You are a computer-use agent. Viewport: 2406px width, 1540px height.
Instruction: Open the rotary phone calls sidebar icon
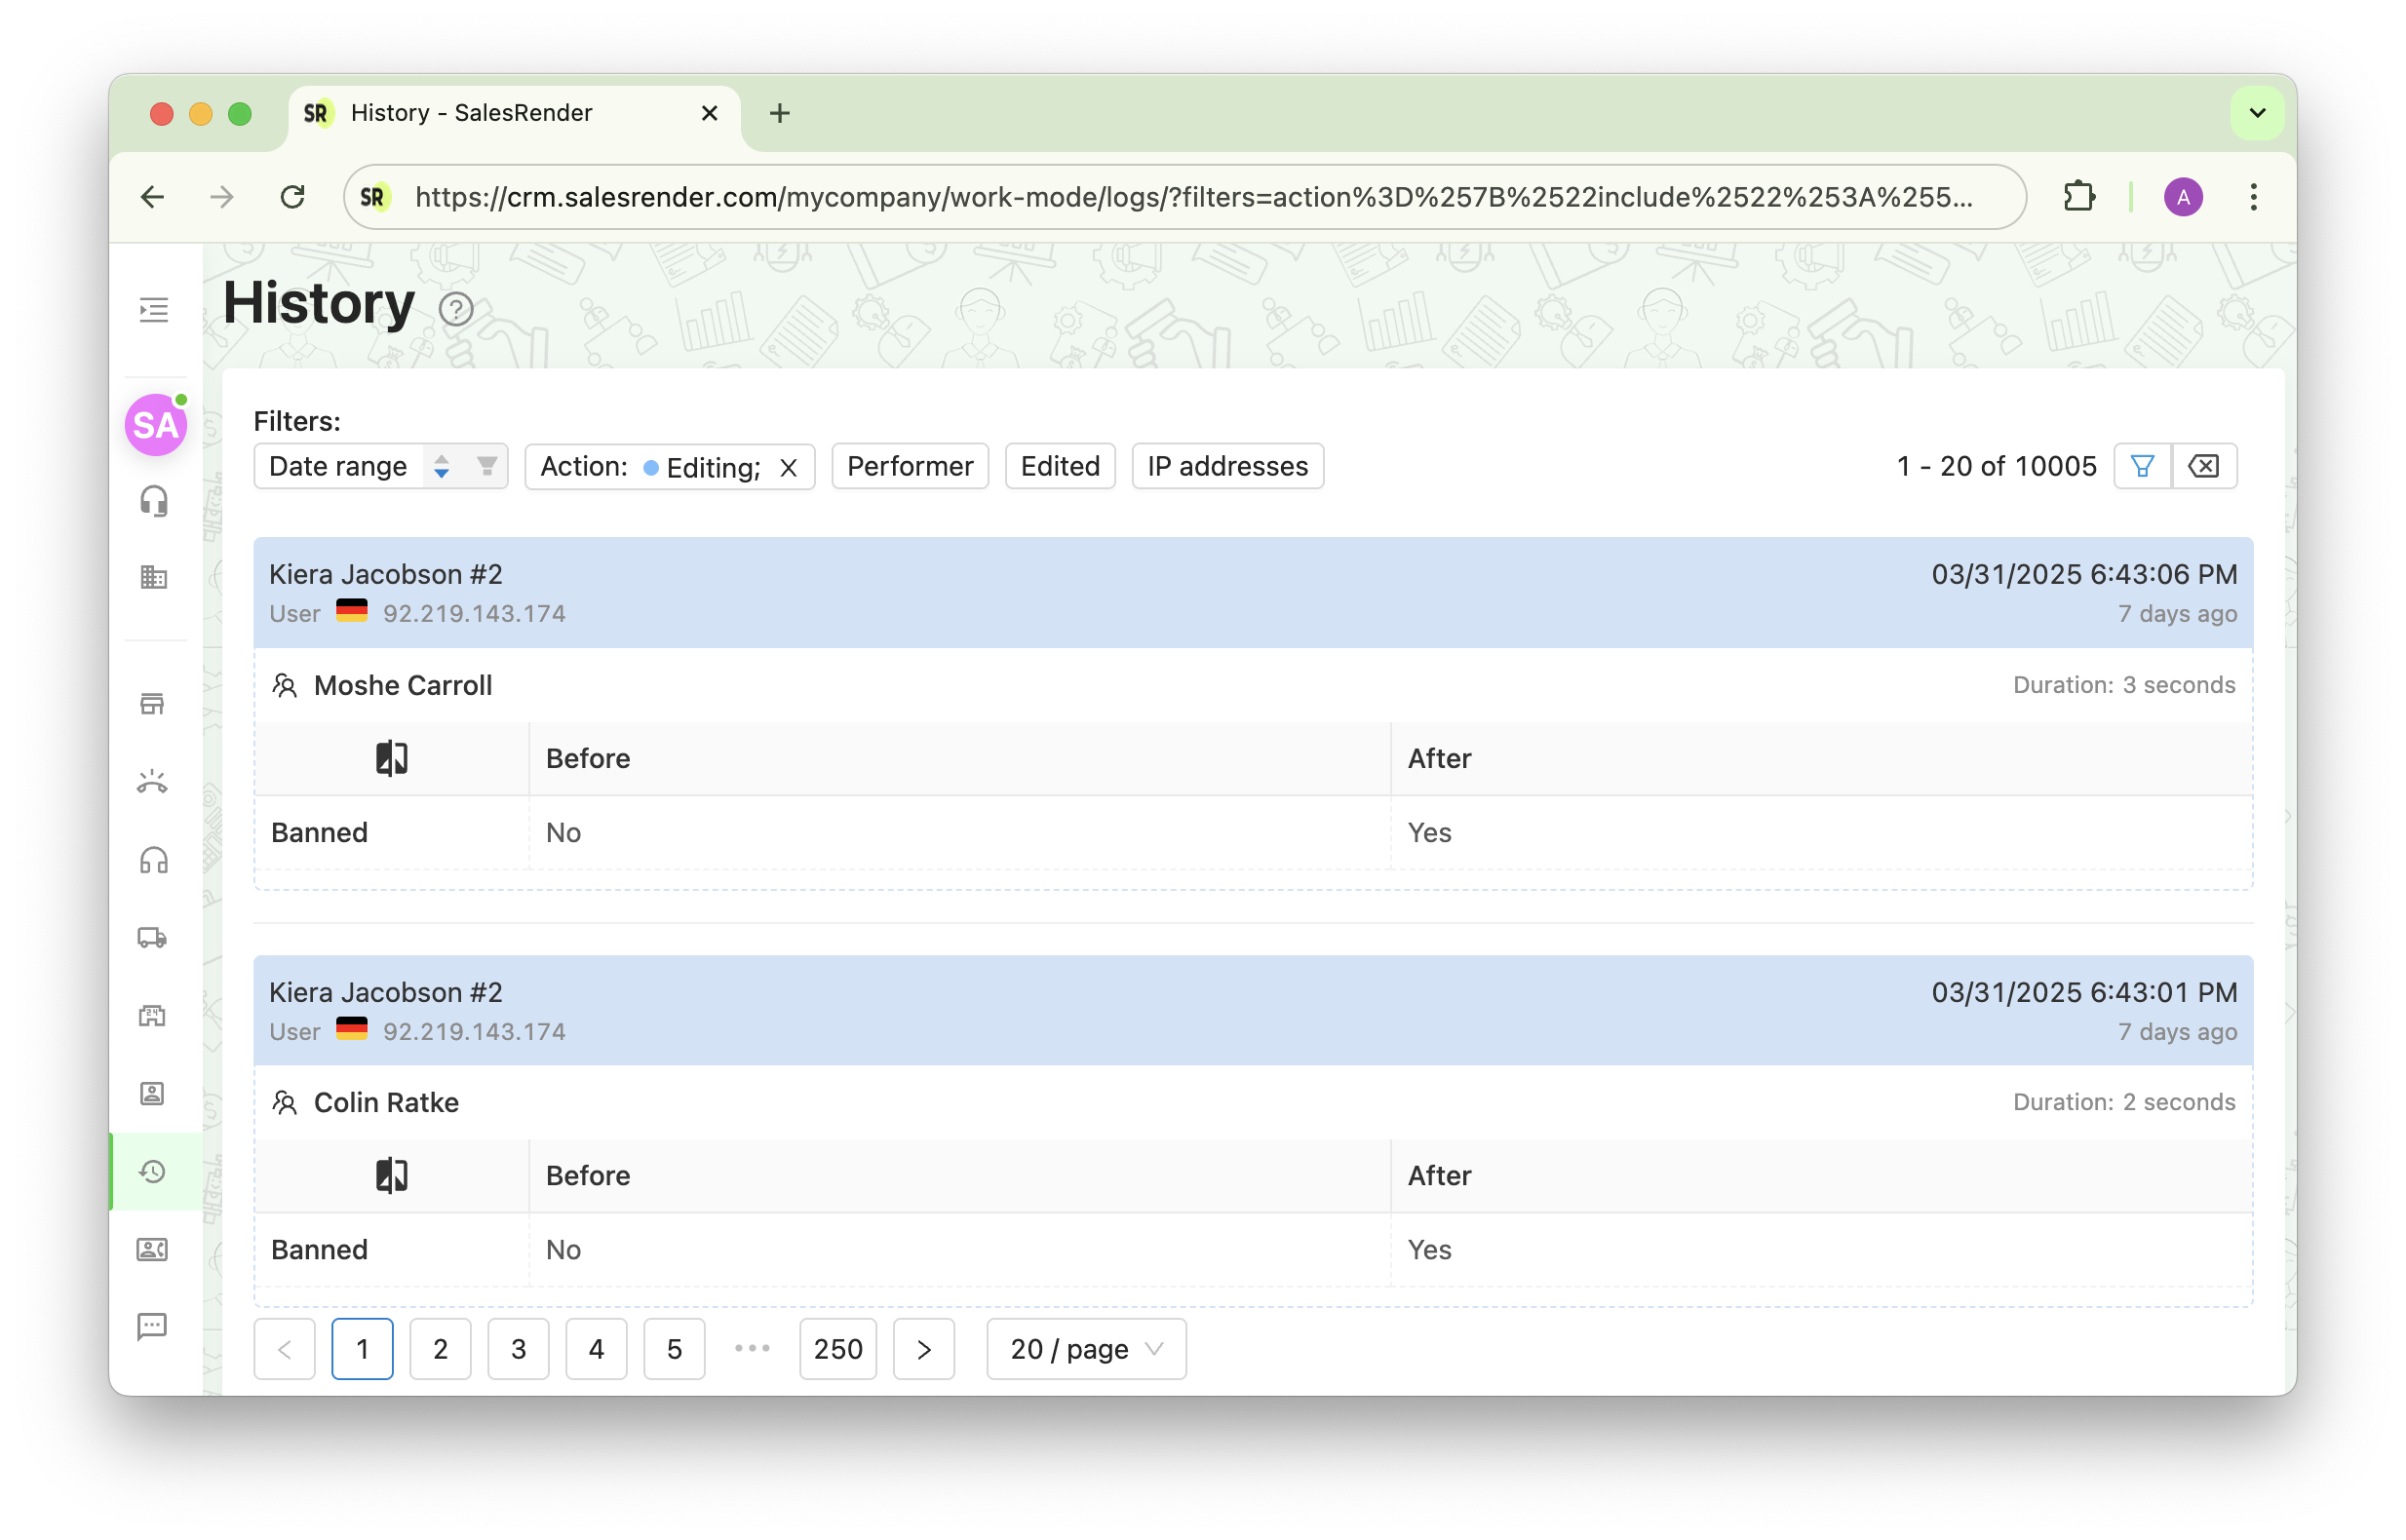point(152,782)
